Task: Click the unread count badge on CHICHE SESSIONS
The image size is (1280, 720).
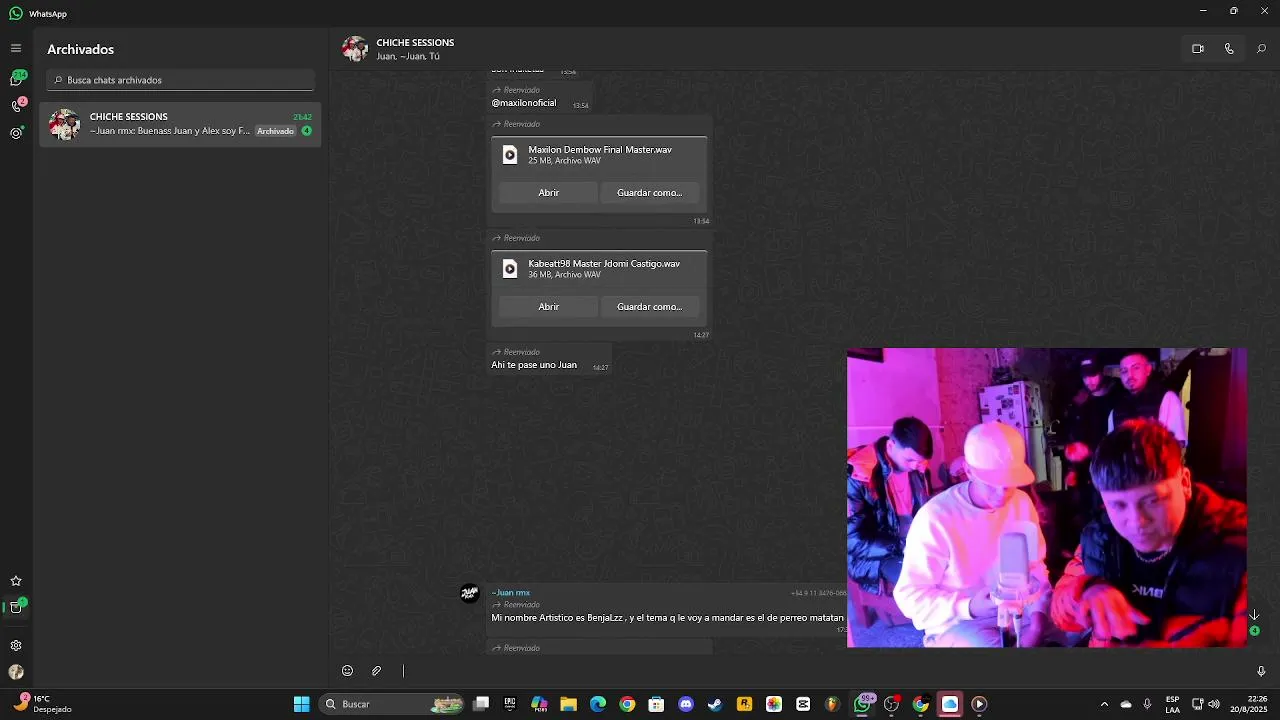Action: click(x=307, y=131)
